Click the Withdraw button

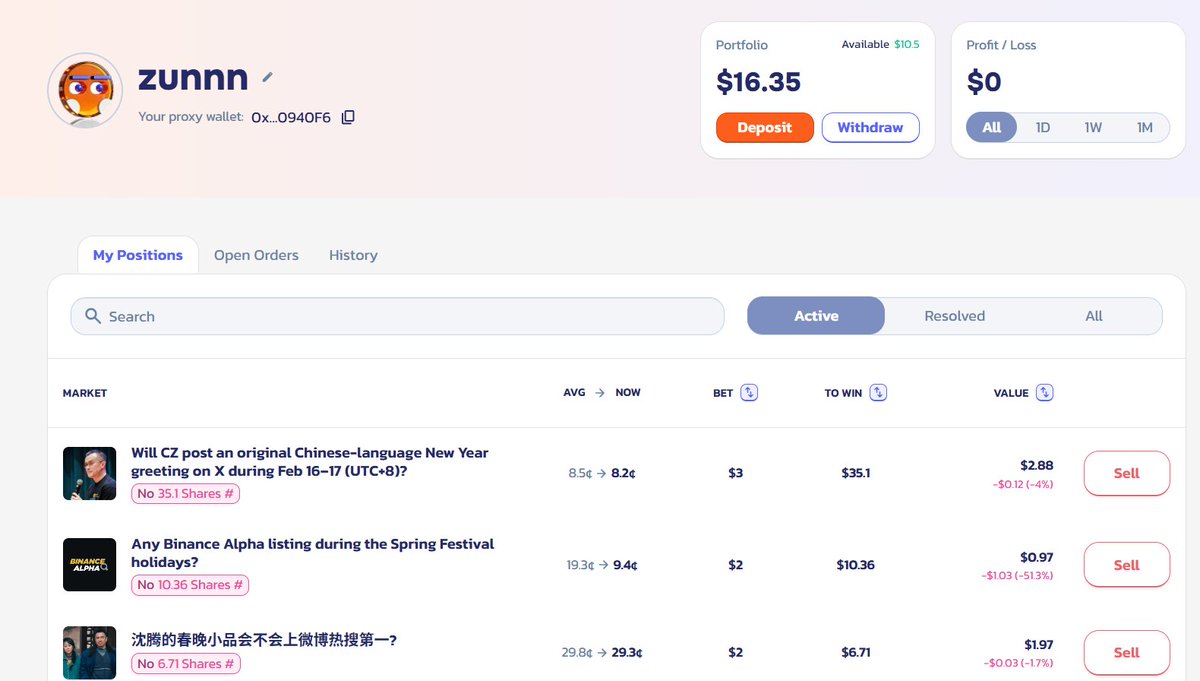coord(870,128)
